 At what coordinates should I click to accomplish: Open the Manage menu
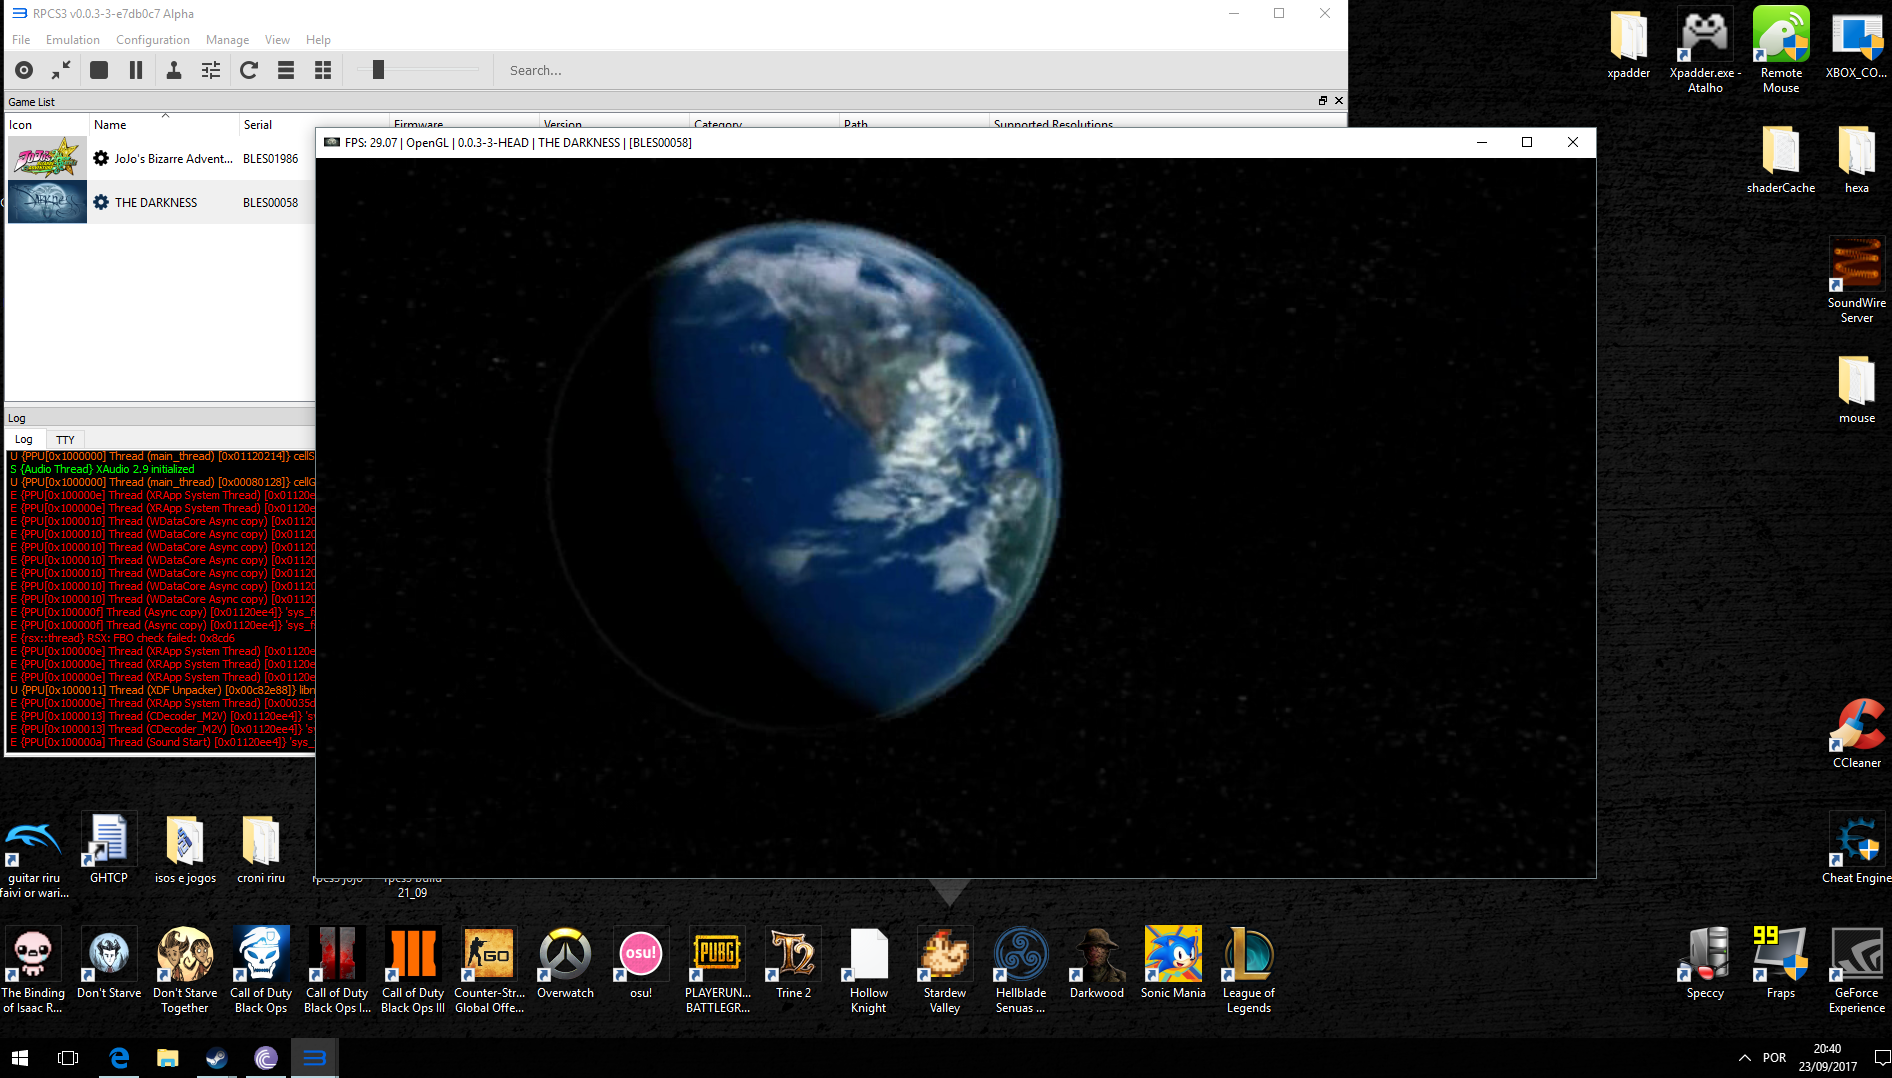pos(227,40)
